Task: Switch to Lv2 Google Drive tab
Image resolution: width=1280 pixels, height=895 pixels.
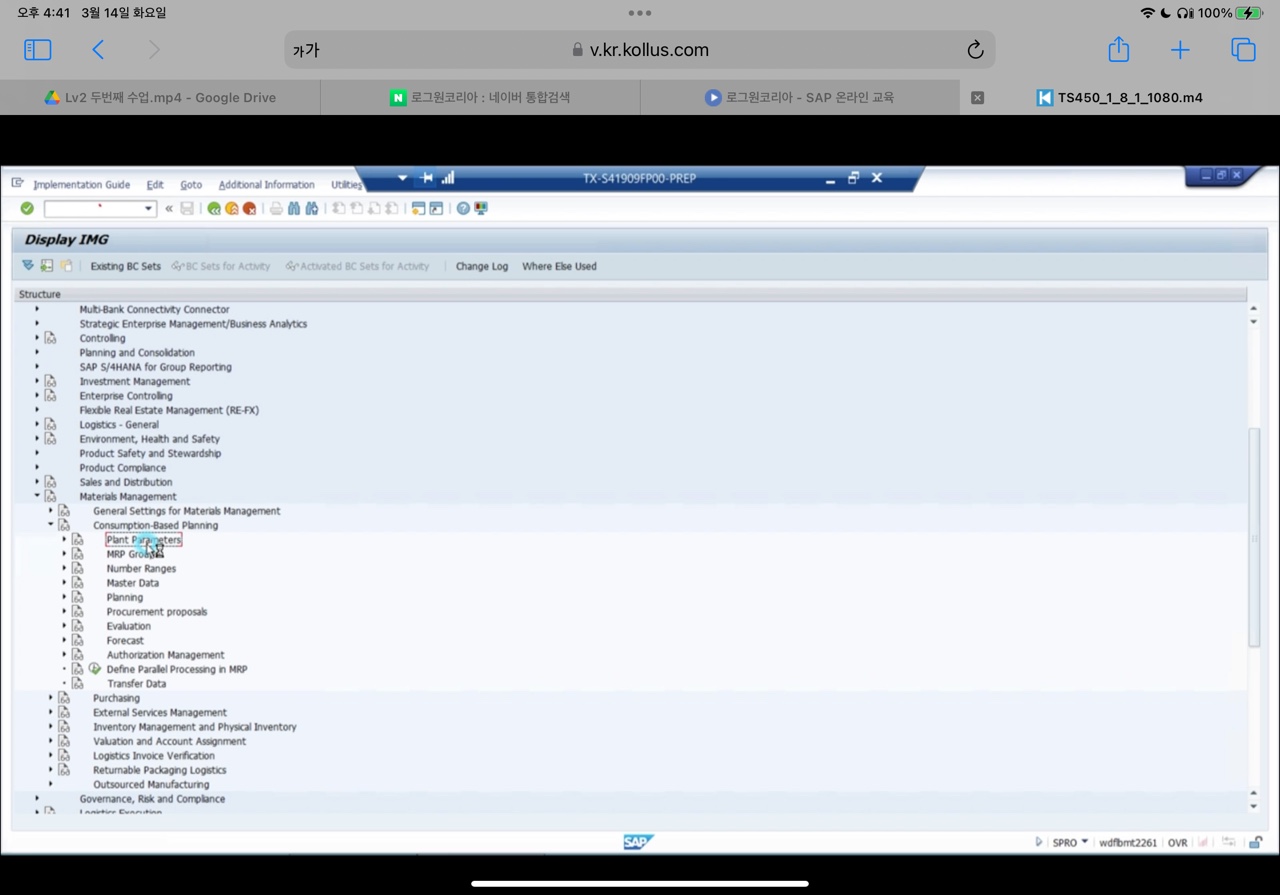Action: [x=160, y=97]
